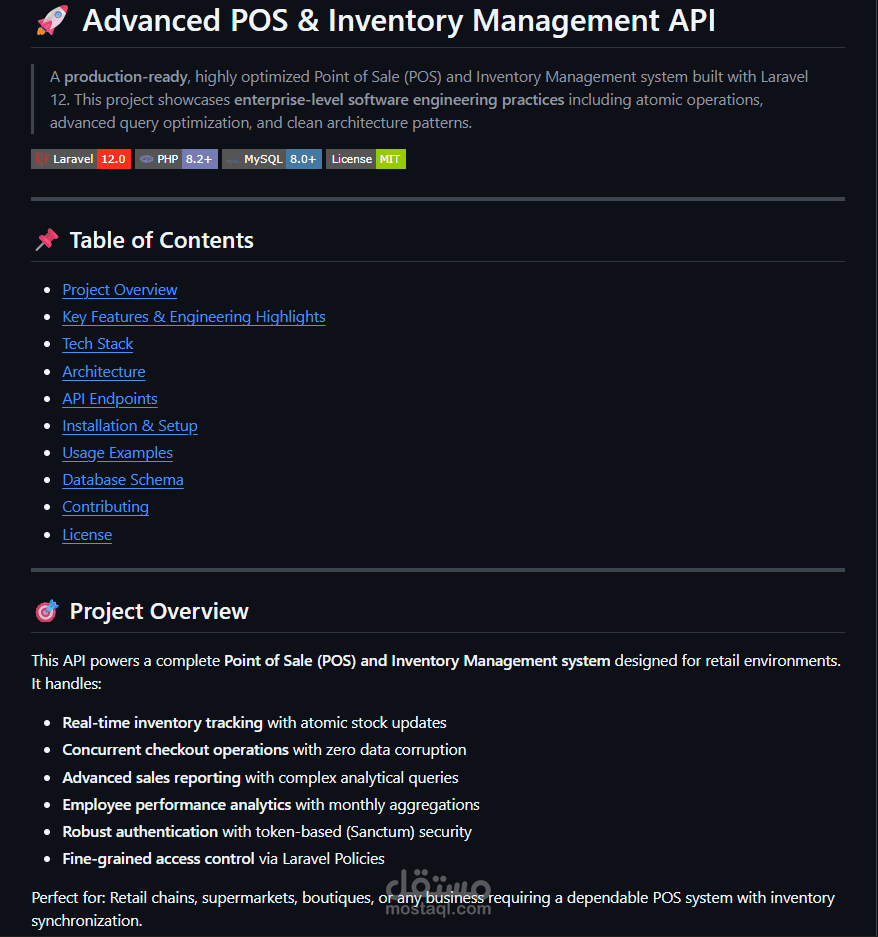Click the License link in contents
878x937 pixels.
click(x=87, y=535)
